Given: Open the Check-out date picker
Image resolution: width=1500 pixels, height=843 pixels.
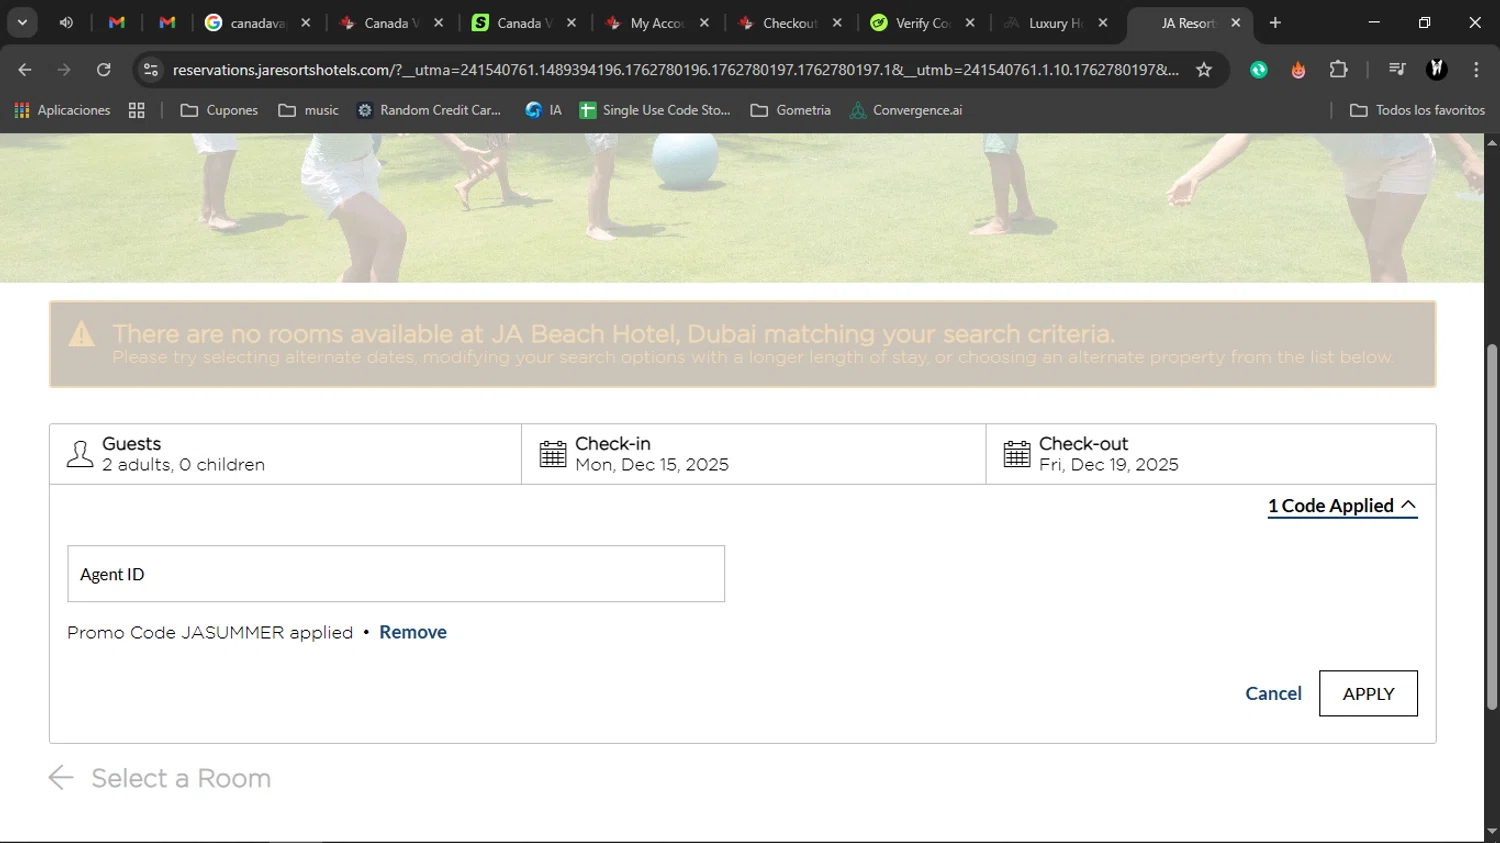Looking at the screenshot, I should [x=1211, y=454].
